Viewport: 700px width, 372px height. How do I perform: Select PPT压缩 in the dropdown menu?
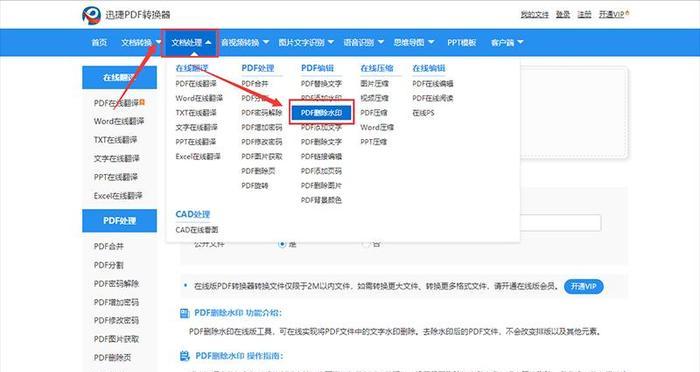point(374,142)
